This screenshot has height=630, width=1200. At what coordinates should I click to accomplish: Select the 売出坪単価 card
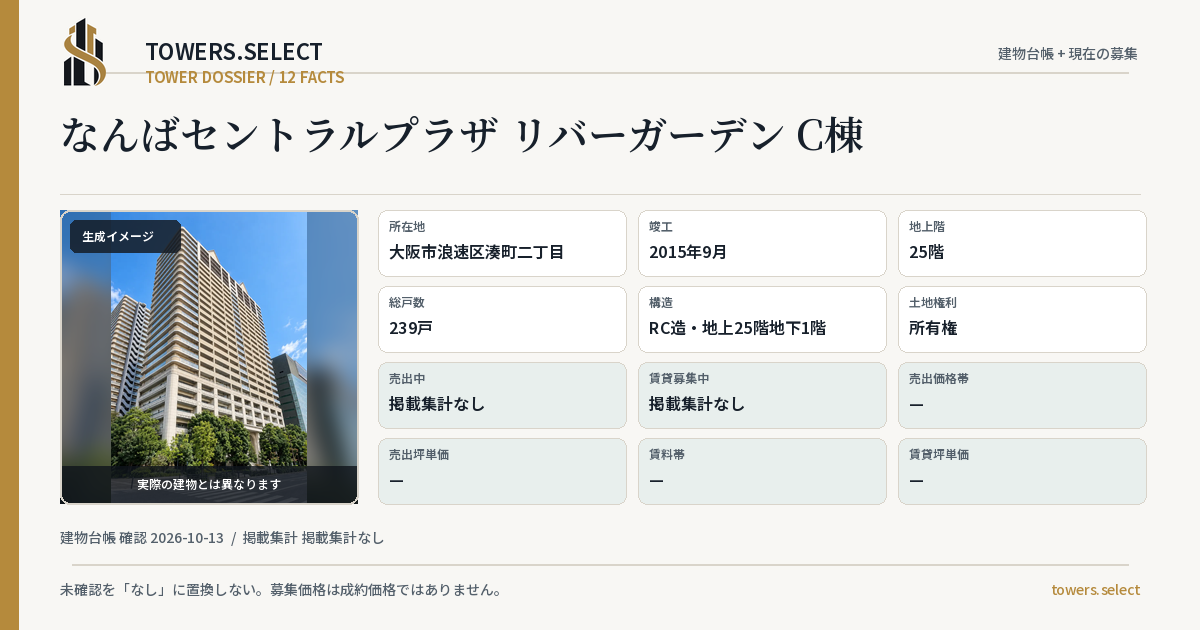502,471
